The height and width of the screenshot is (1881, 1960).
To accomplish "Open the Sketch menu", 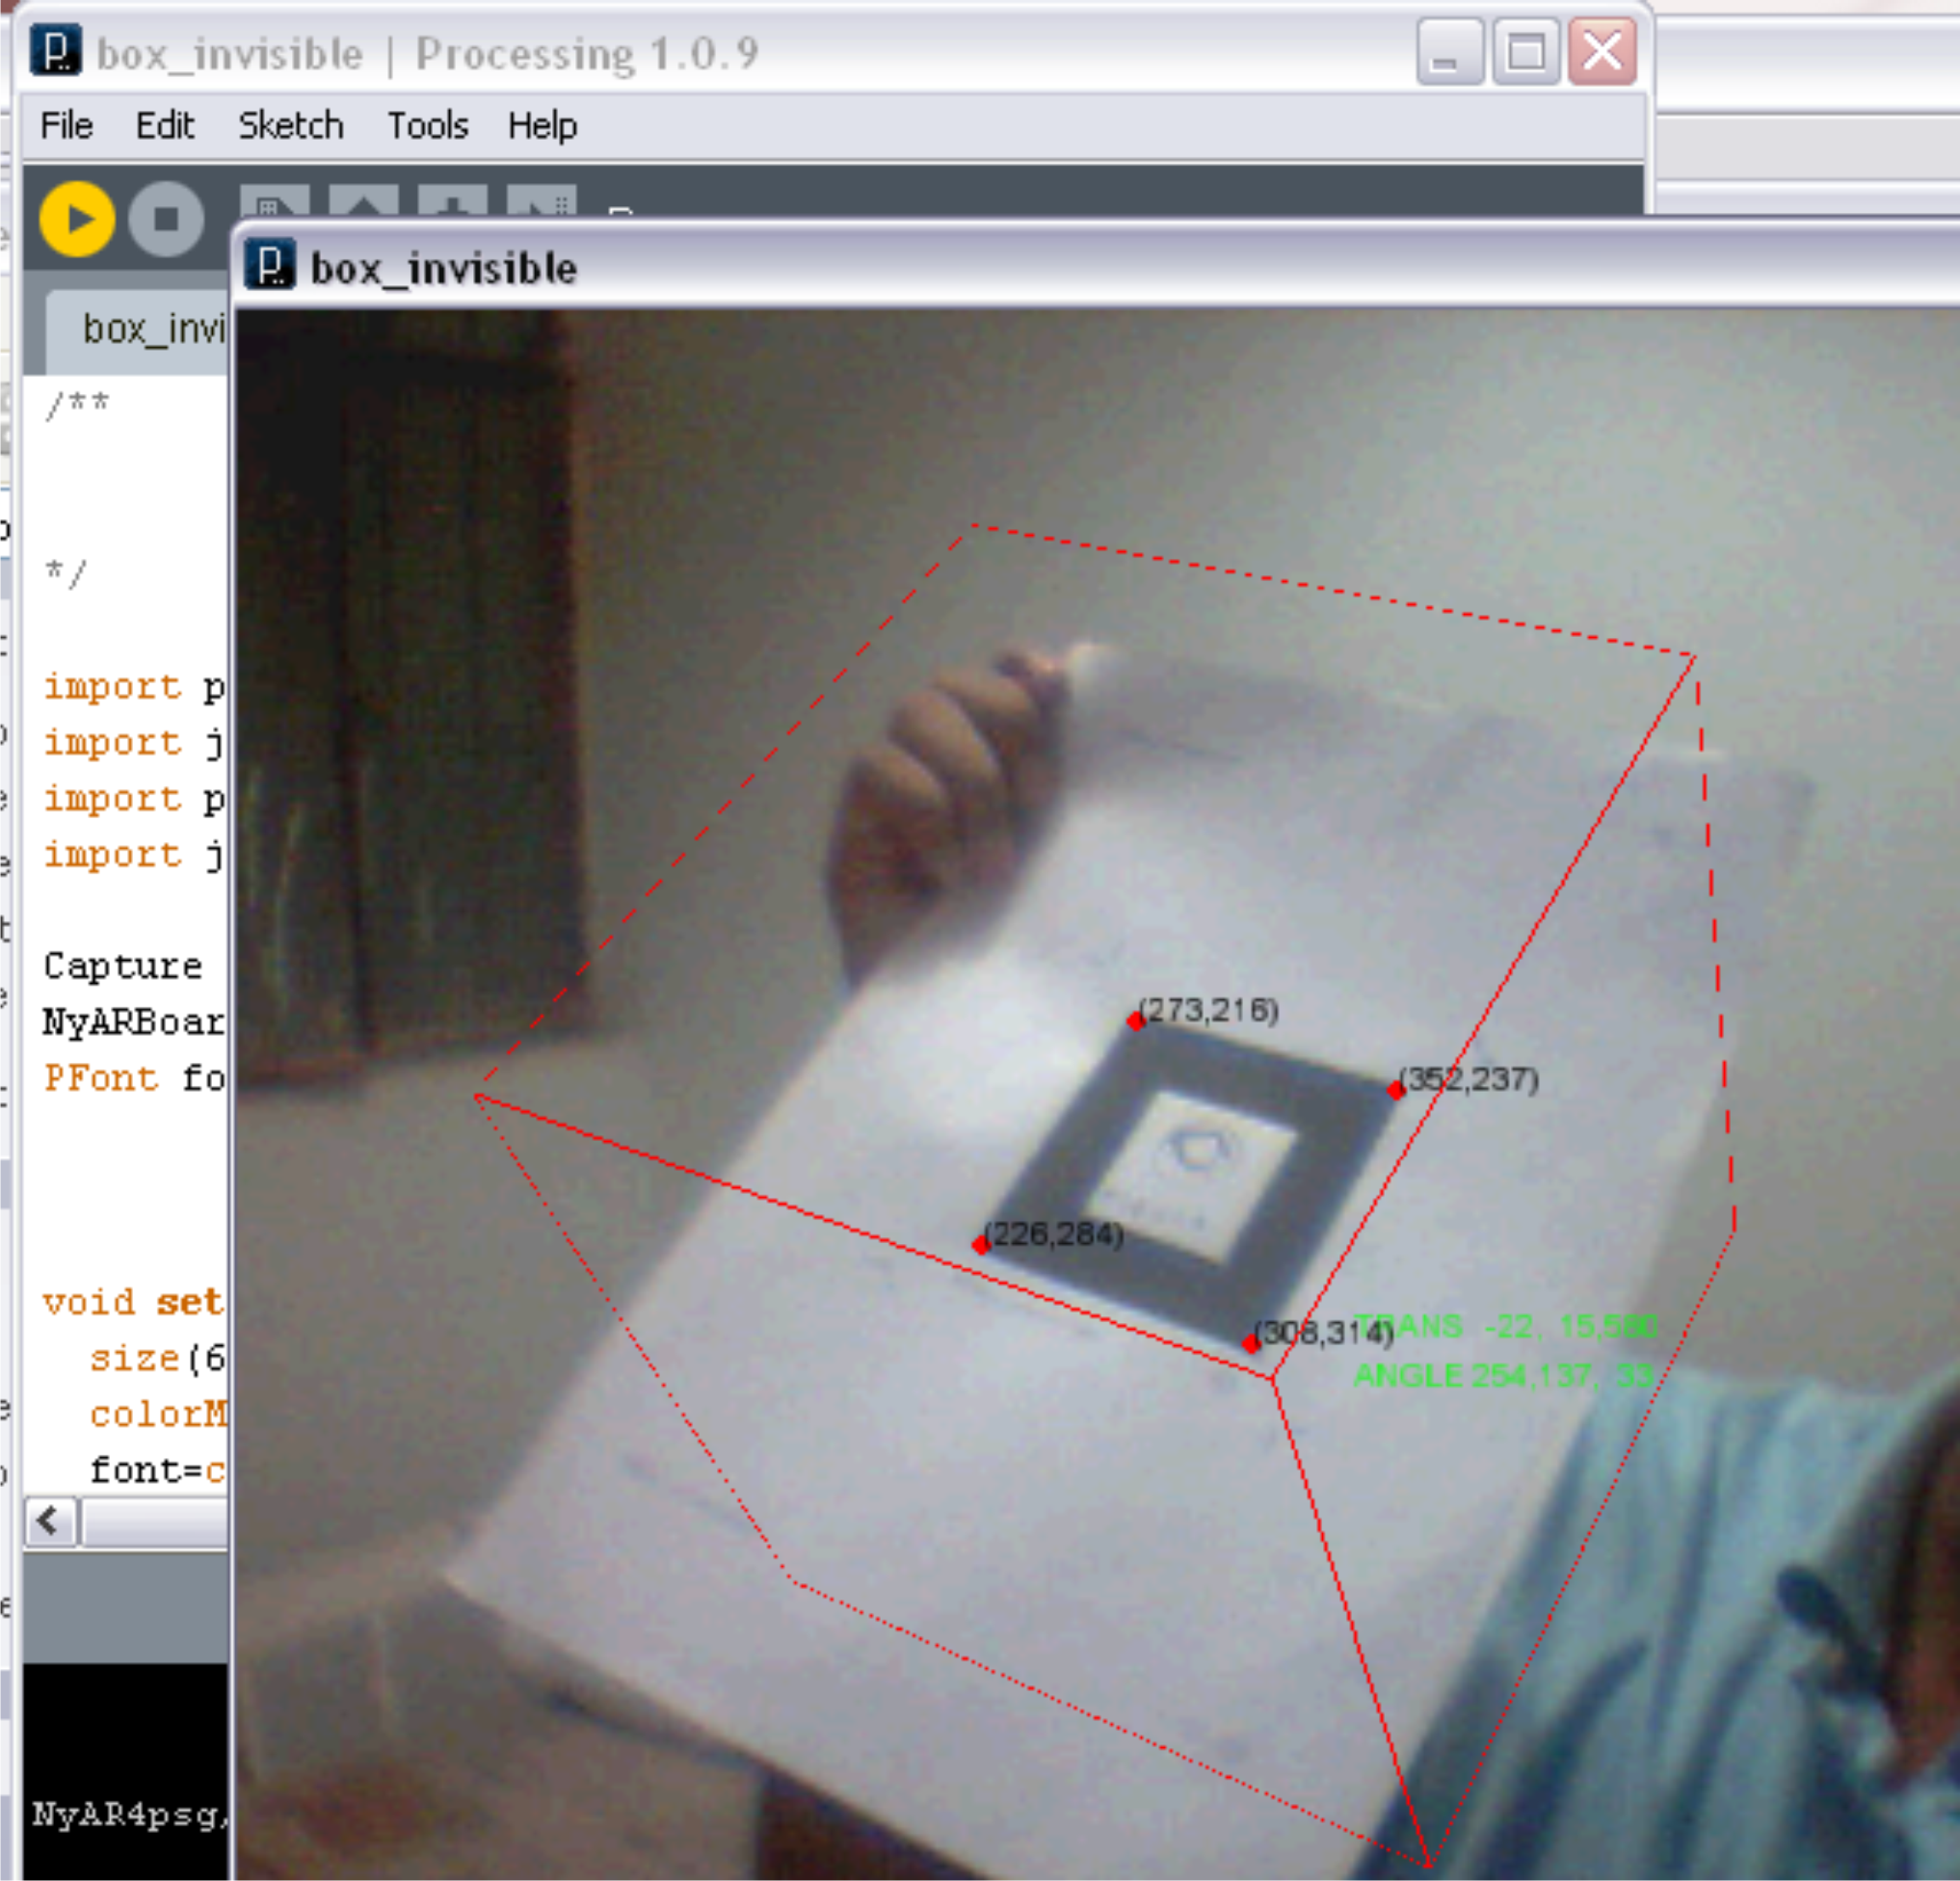I will click(290, 126).
